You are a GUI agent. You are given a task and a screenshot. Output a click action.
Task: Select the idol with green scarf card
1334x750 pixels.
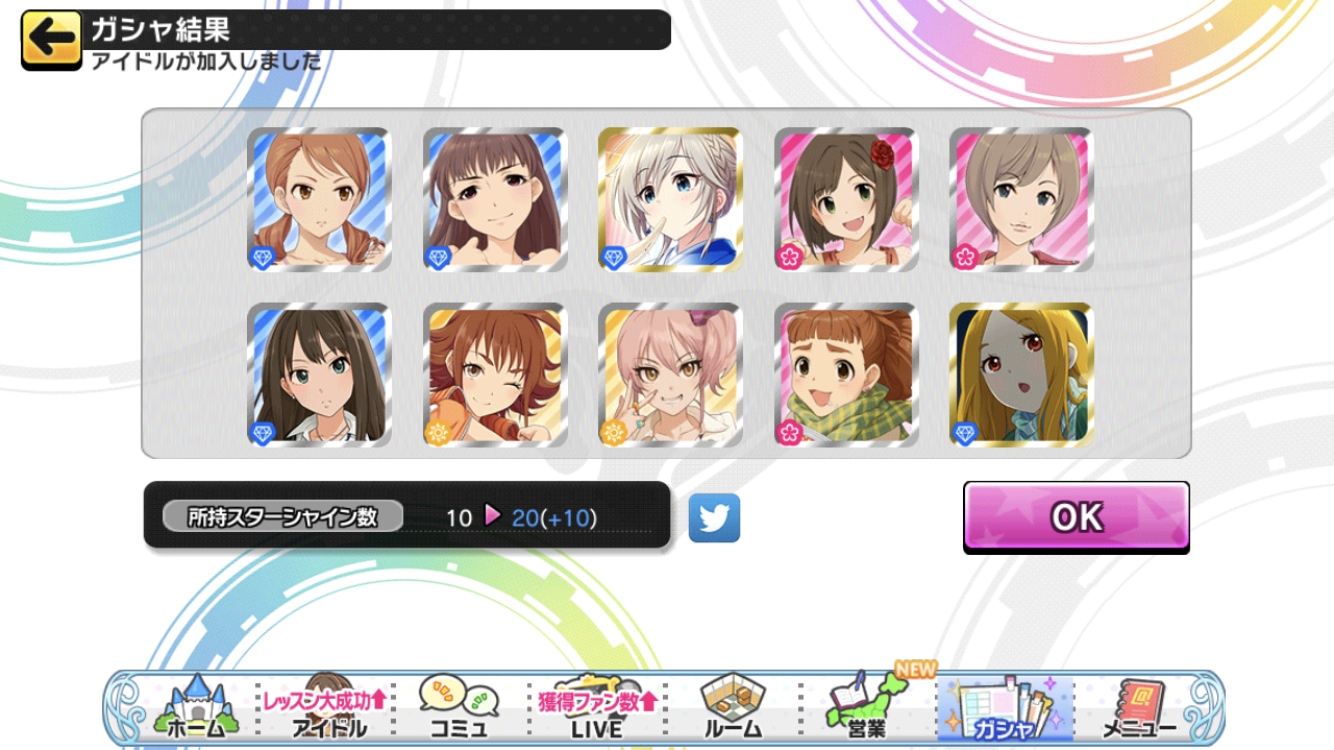click(846, 375)
